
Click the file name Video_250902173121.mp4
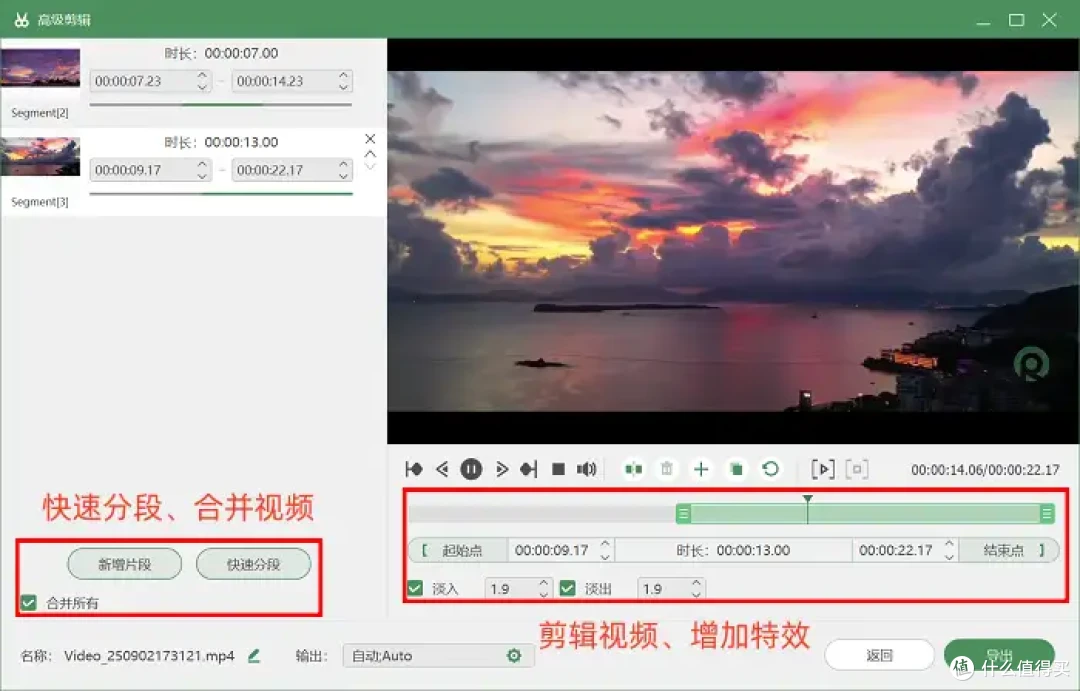(149, 656)
